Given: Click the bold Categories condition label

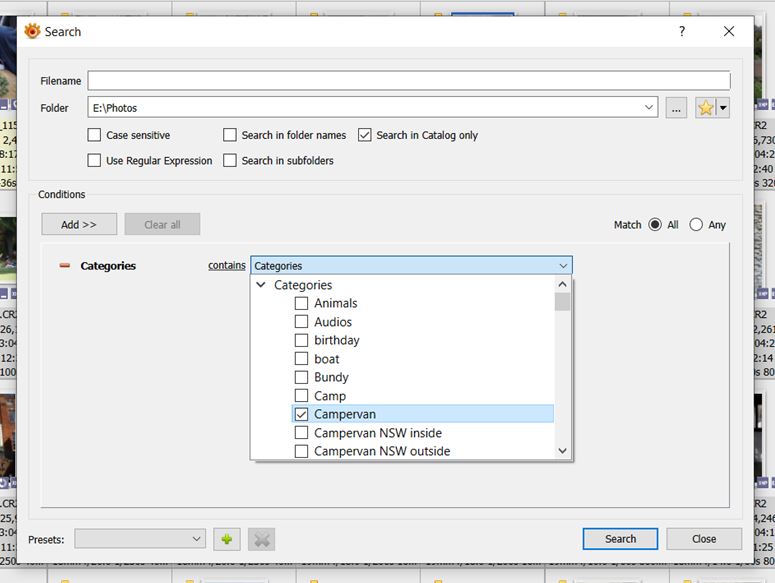Looking at the screenshot, I should (108, 266).
